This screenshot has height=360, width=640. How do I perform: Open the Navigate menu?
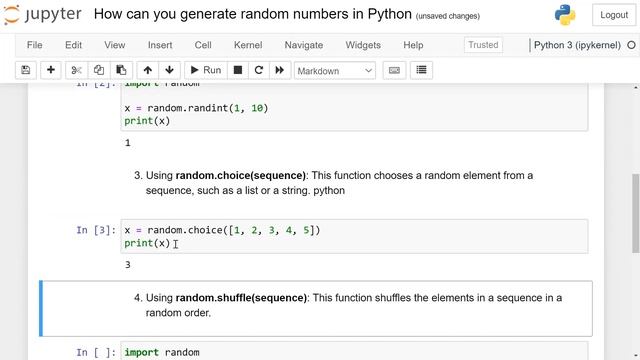coord(304,45)
